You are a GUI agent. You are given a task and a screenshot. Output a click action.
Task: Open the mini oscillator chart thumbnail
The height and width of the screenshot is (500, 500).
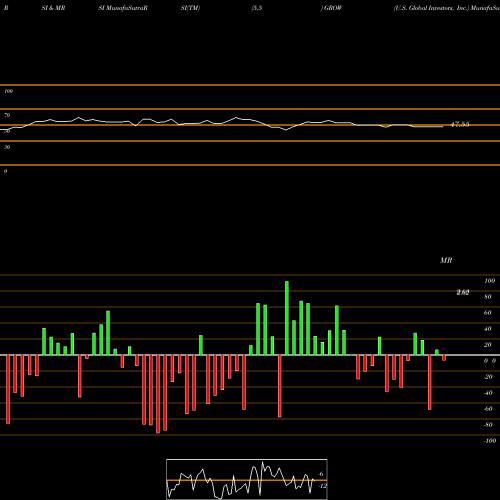[x=247, y=479]
